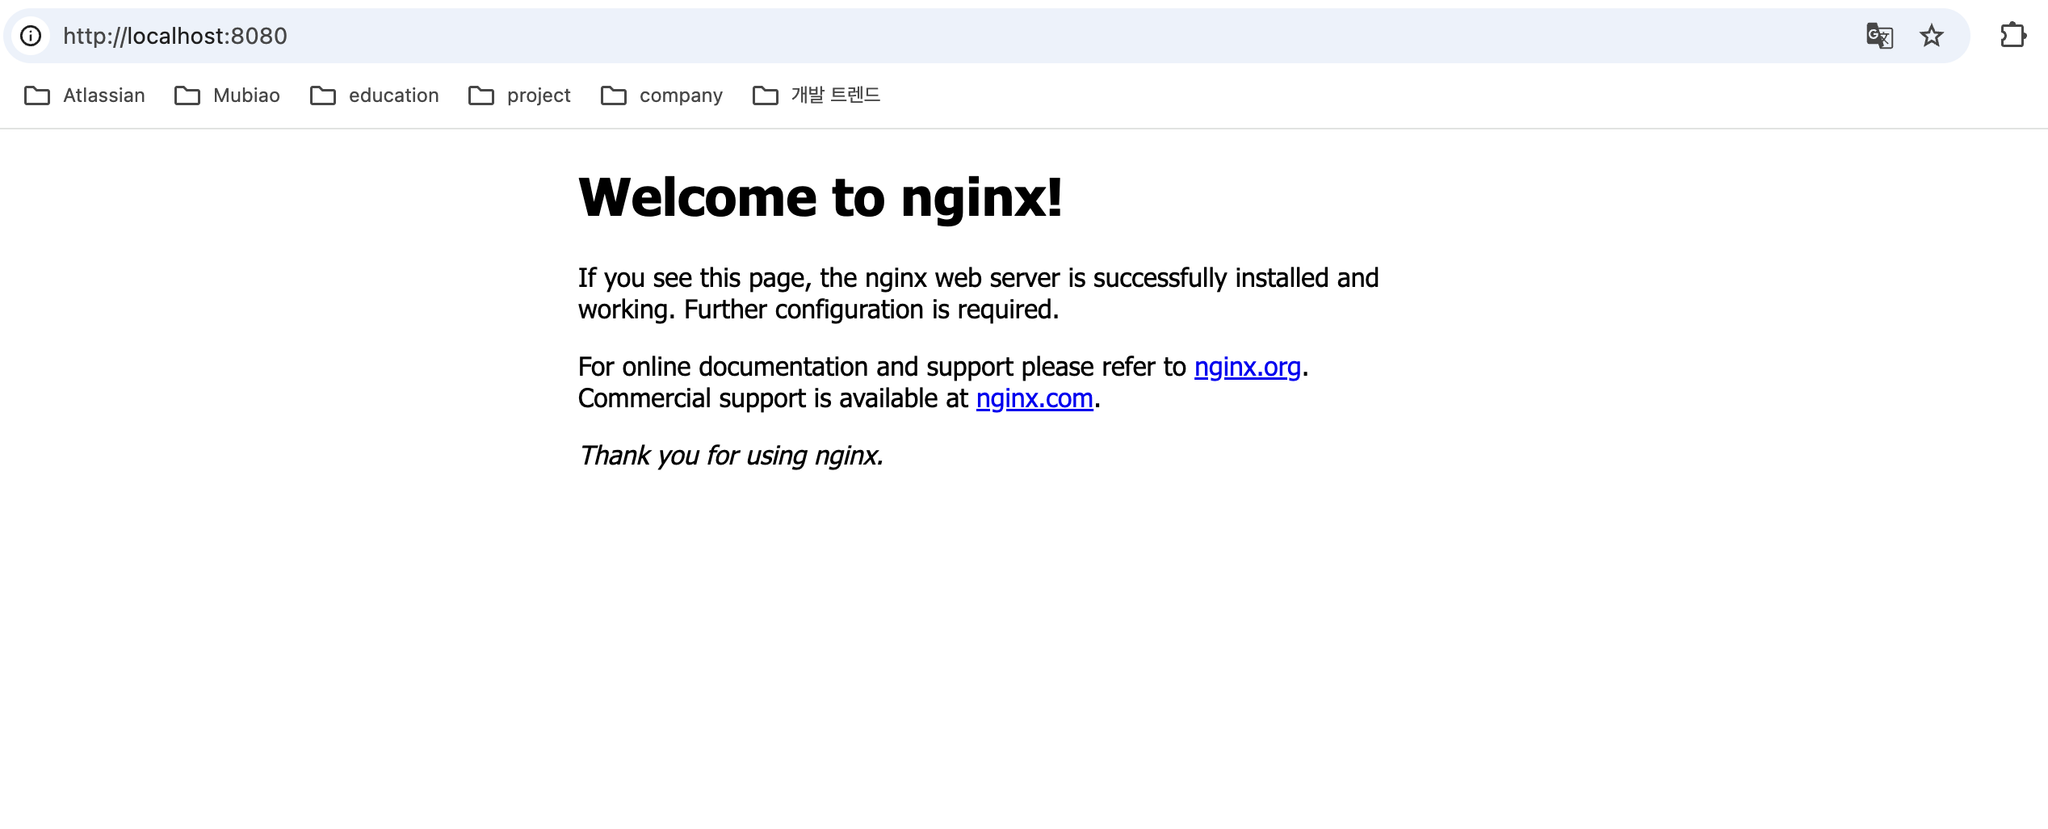Open the Atlassian bookmarks folder

pos(85,95)
